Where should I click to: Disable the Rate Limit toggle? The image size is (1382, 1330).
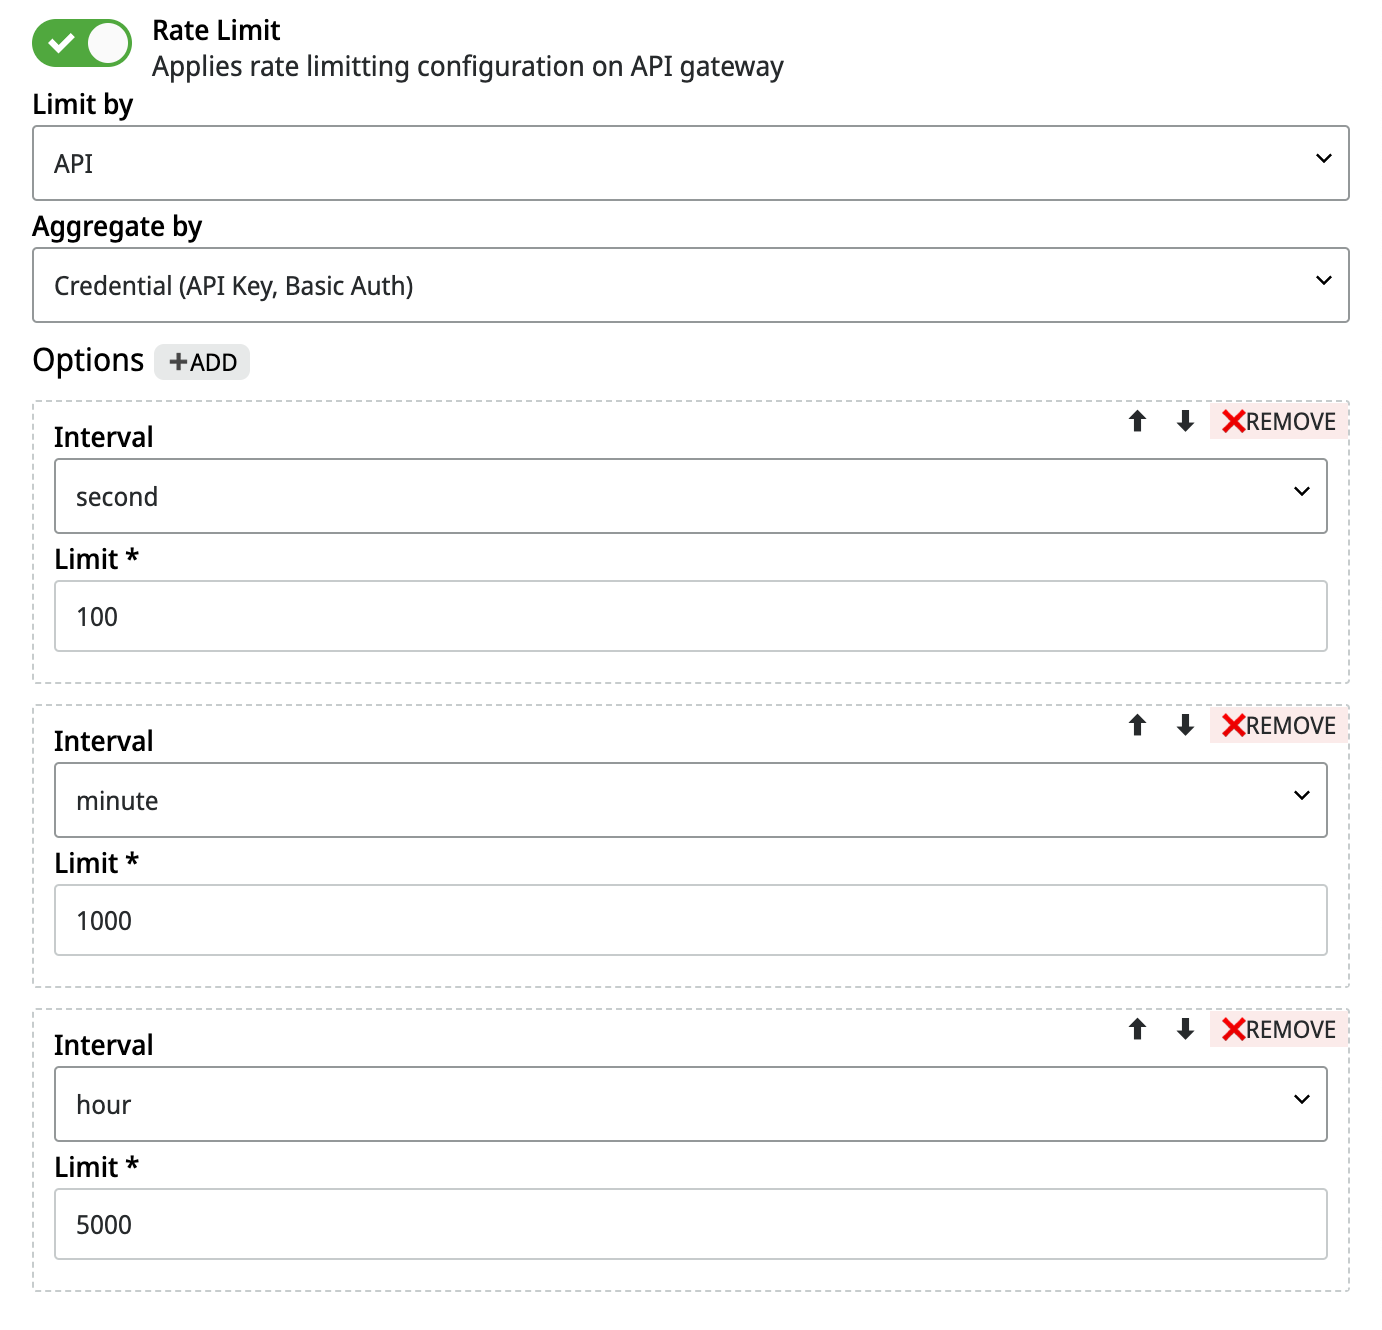tap(82, 44)
